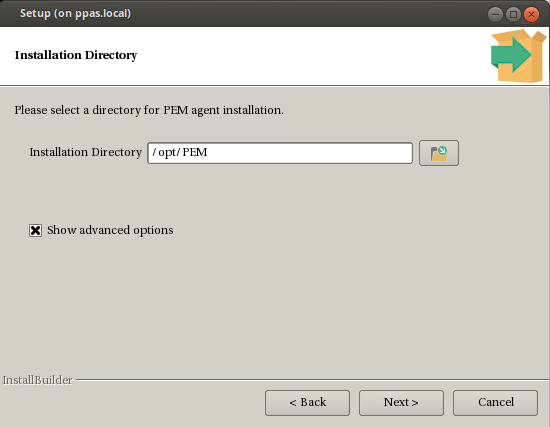Click the green arrow on package logo
Image resolution: width=550 pixels, height=427 pixels.
tap(511, 55)
